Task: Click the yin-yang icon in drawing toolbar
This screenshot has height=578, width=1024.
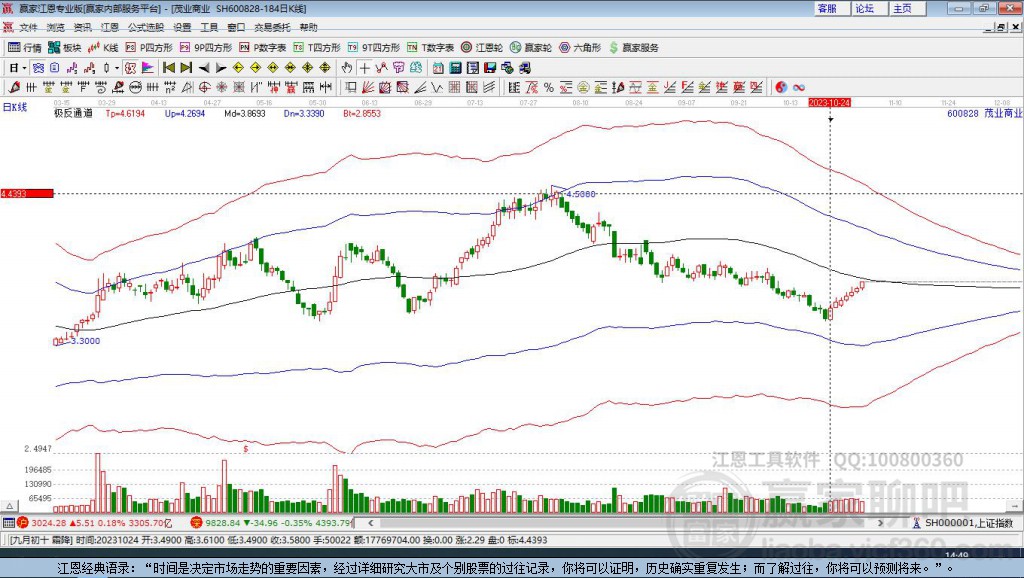Action: coord(782,87)
